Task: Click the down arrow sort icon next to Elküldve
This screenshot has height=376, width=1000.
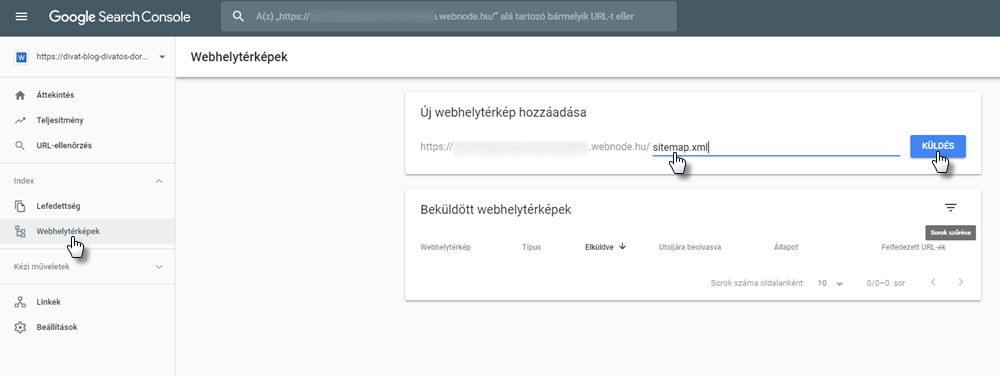Action: click(622, 247)
